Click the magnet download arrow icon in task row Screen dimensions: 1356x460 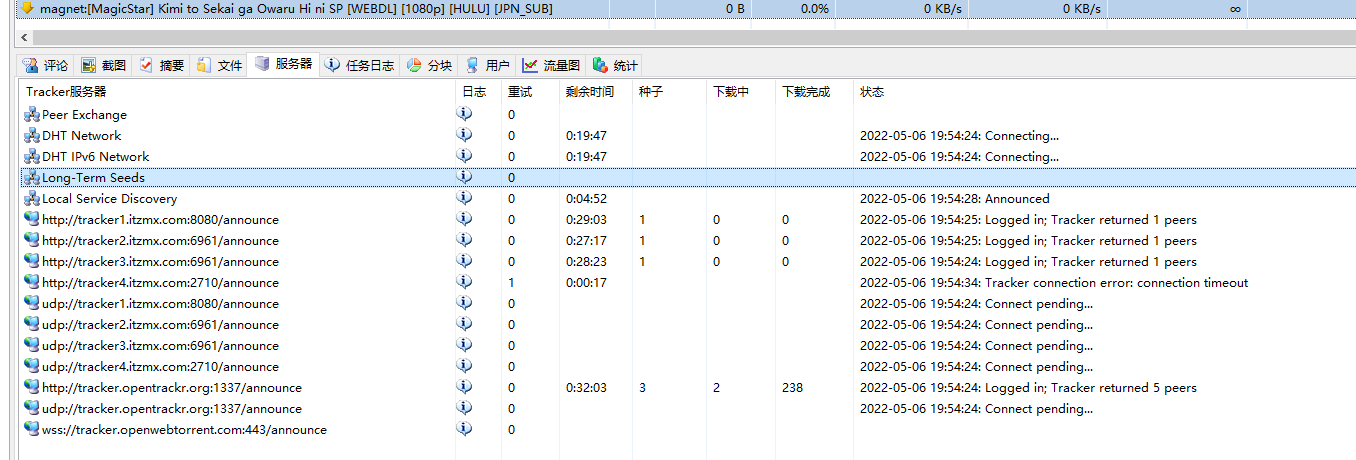28,8
